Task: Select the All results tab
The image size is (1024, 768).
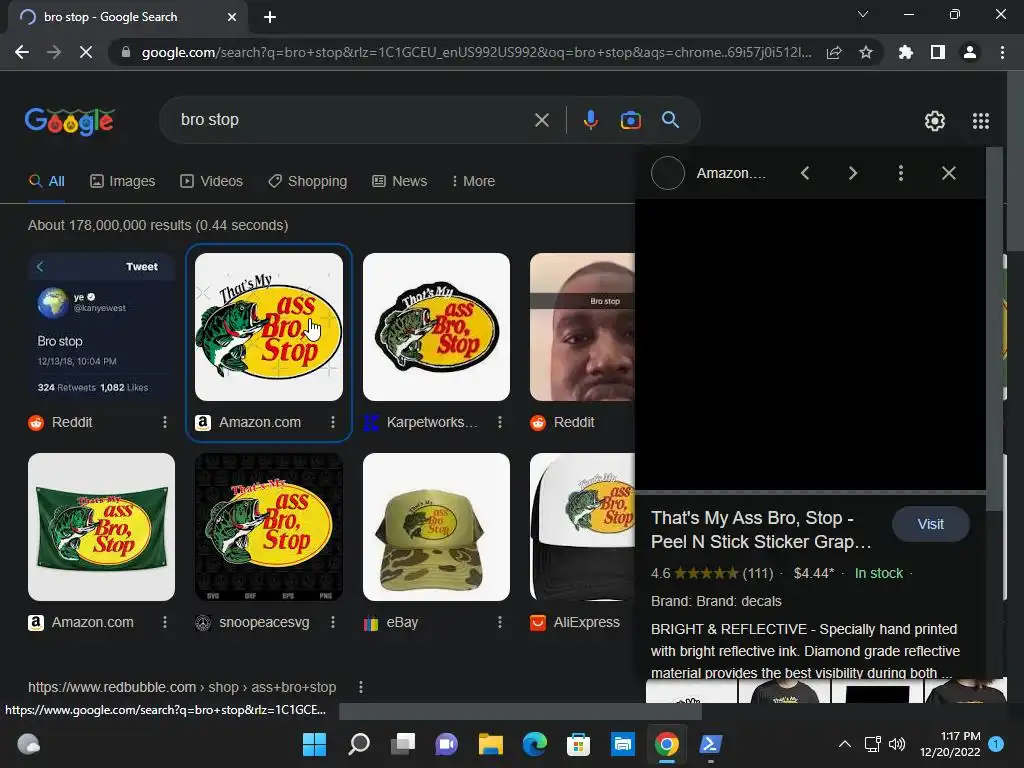Action: click(46, 182)
